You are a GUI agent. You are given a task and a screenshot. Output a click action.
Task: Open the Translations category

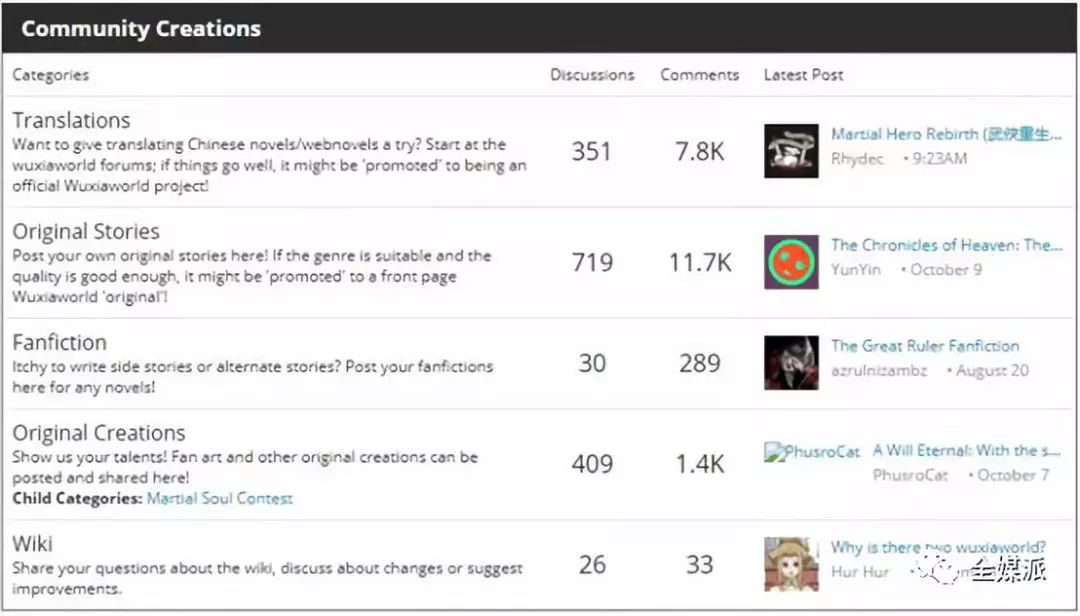[71, 120]
